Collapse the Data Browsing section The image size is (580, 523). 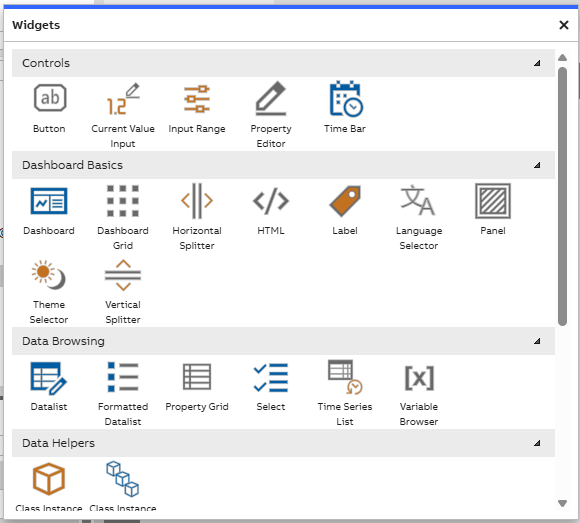click(537, 341)
